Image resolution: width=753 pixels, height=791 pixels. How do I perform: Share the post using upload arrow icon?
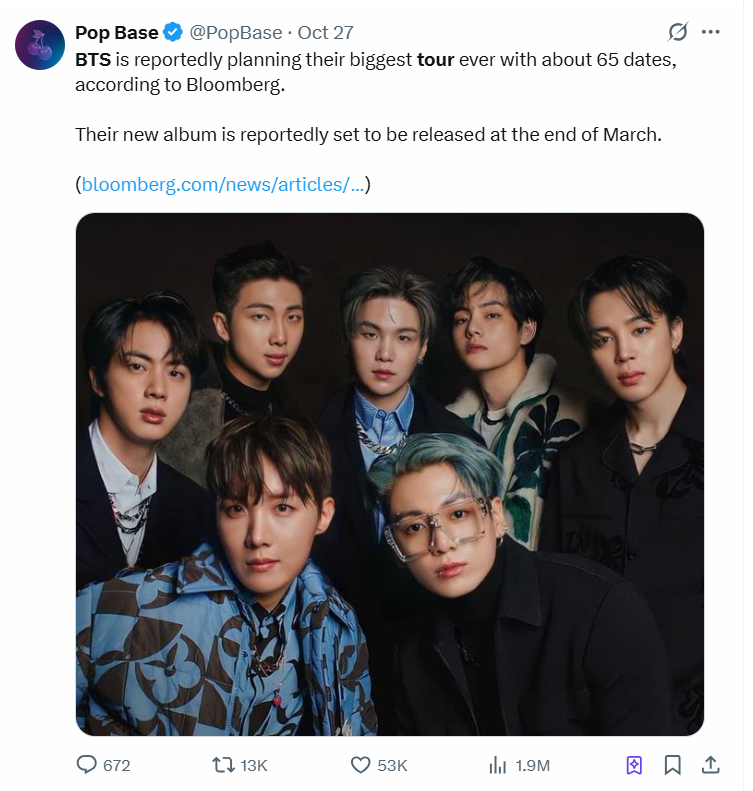coord(711,765)
